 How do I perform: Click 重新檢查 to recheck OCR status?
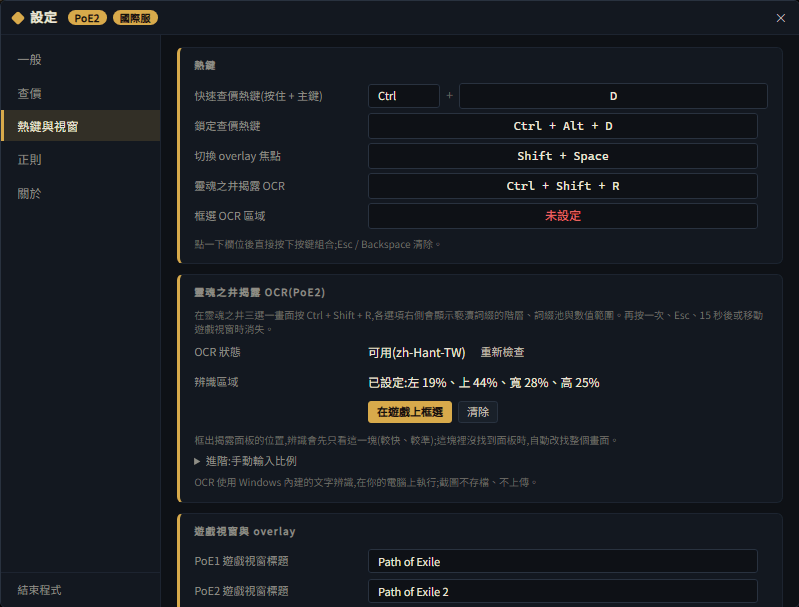(502, 352)
